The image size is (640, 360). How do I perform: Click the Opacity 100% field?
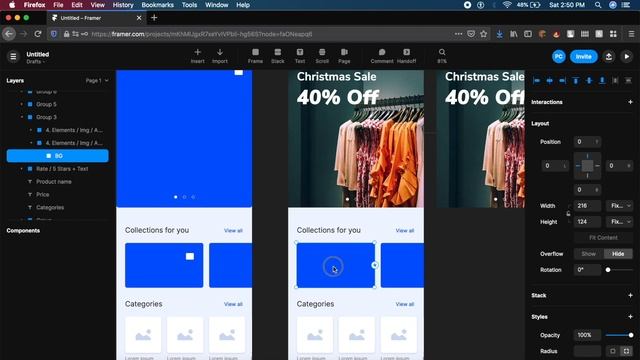[x=587, y=335]
